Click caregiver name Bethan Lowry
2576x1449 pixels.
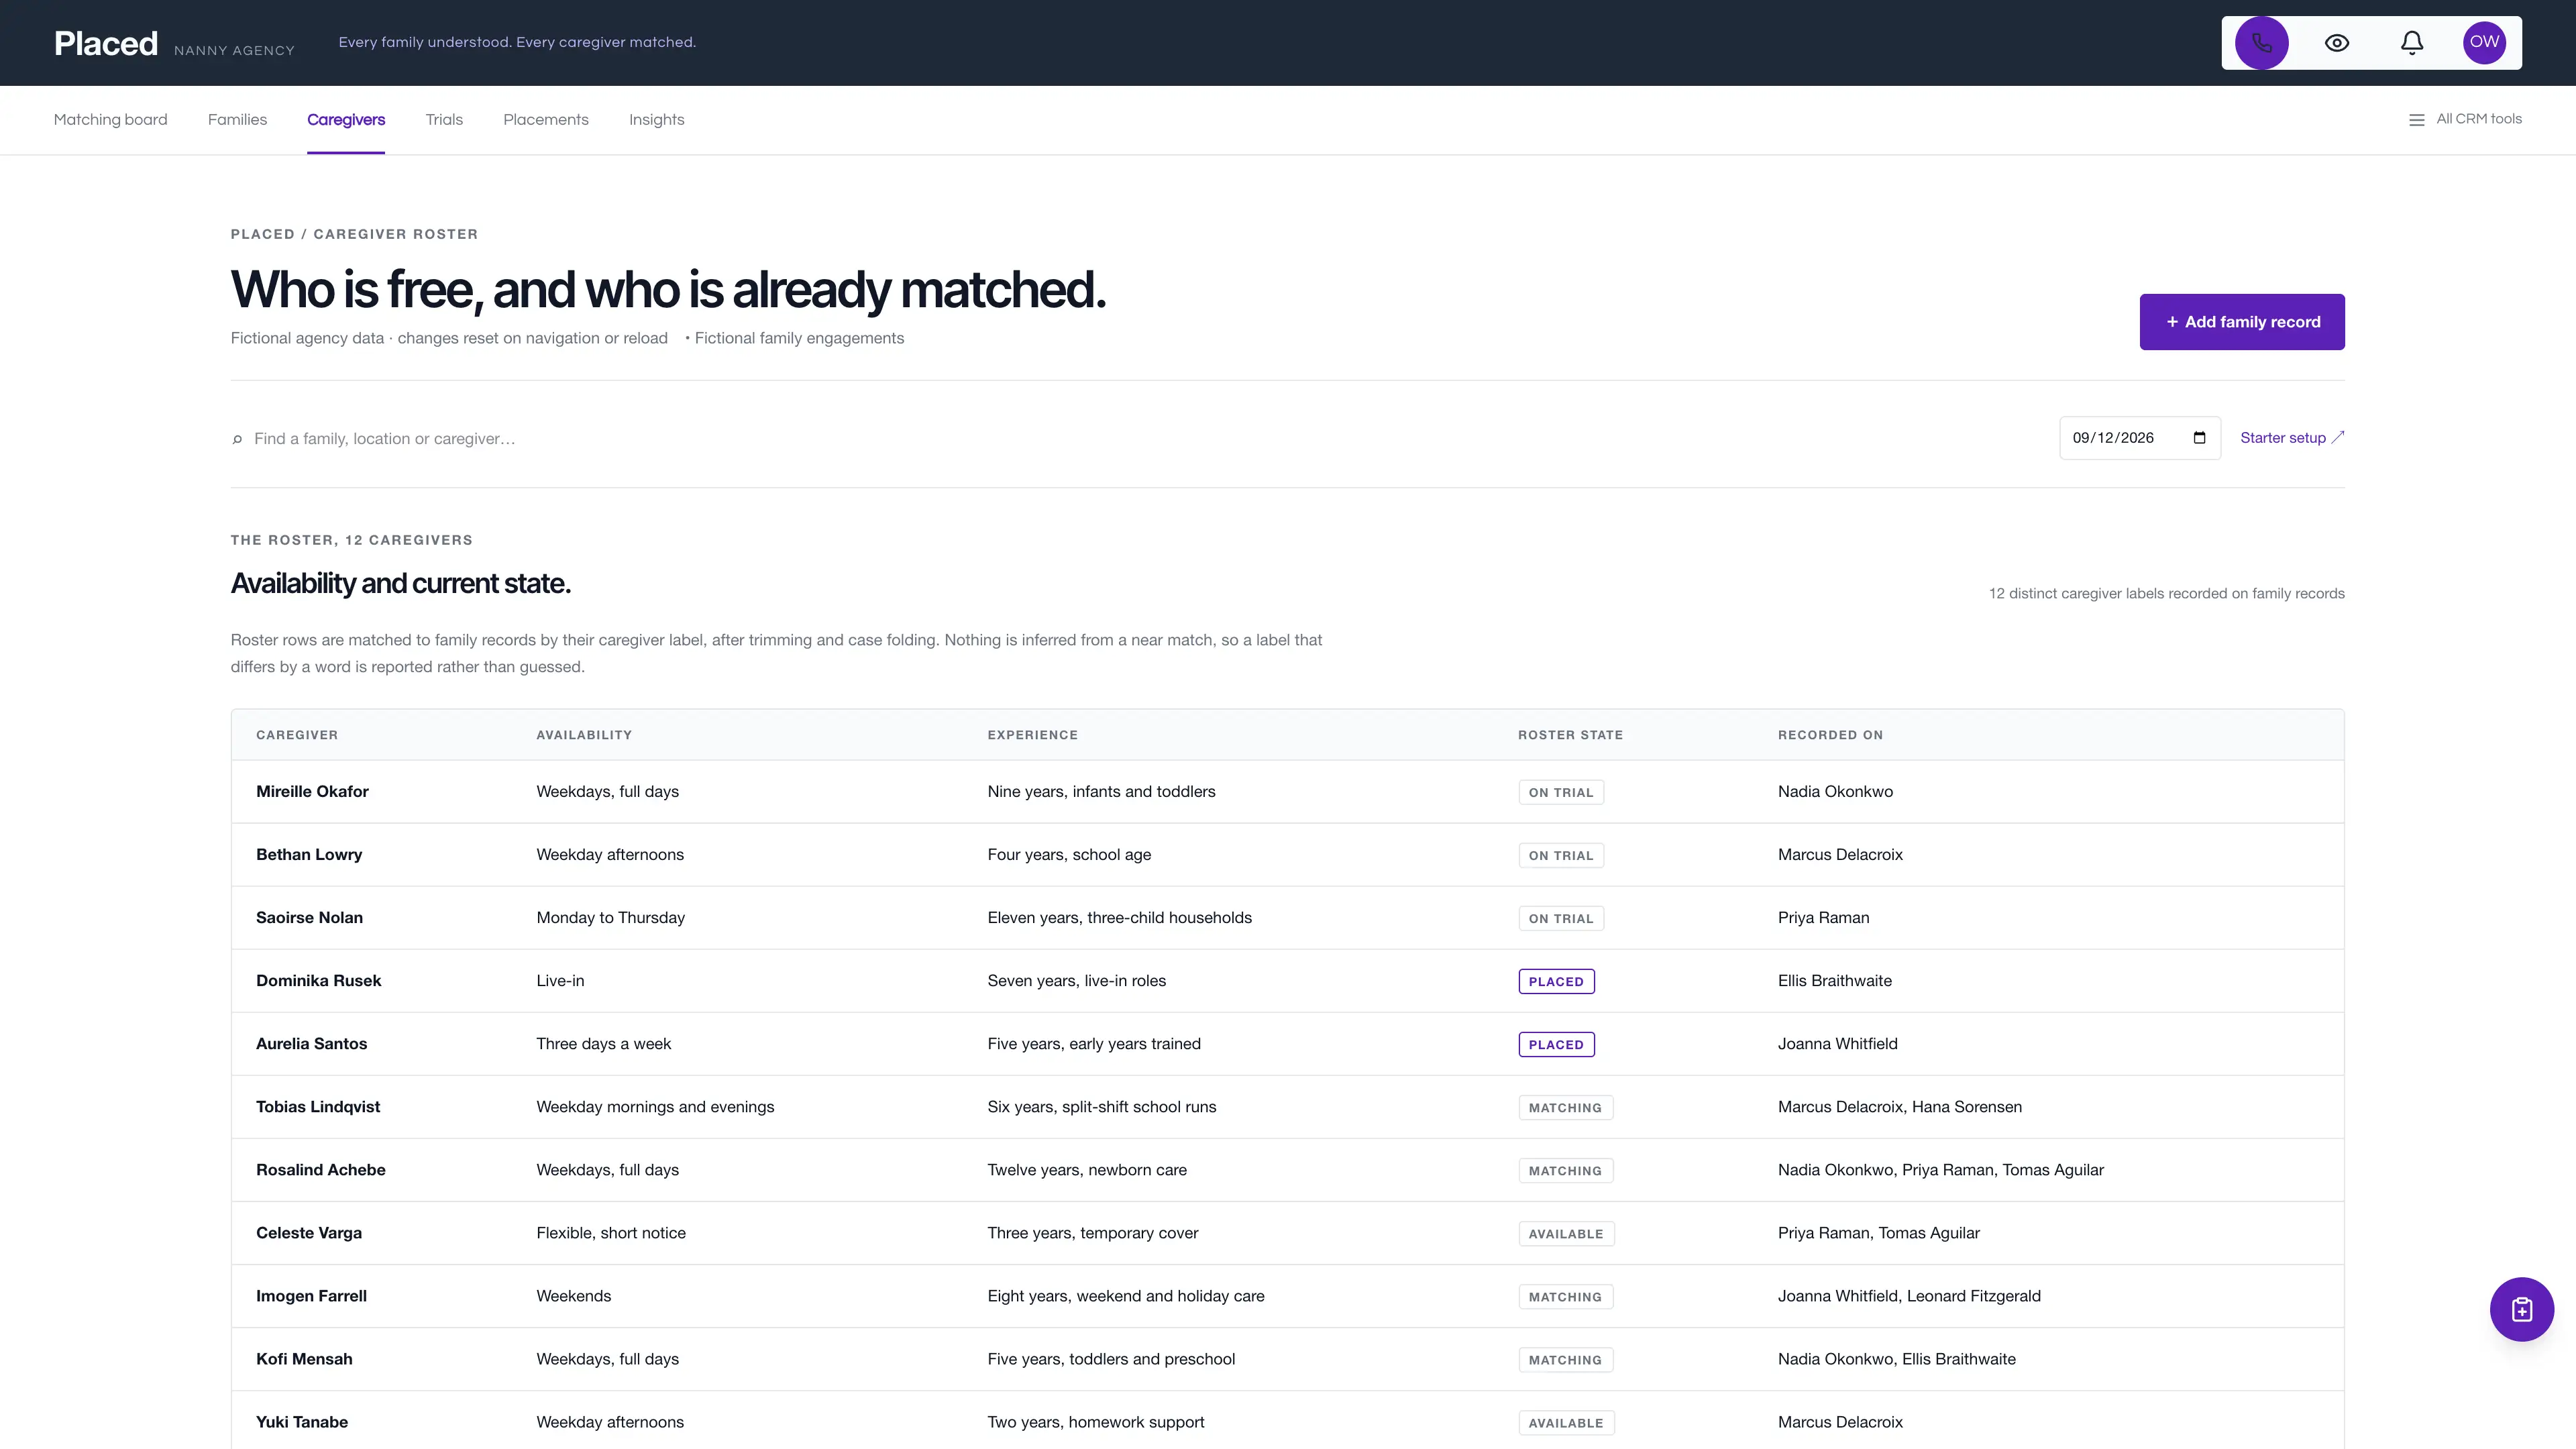click(x=309, y=855)
